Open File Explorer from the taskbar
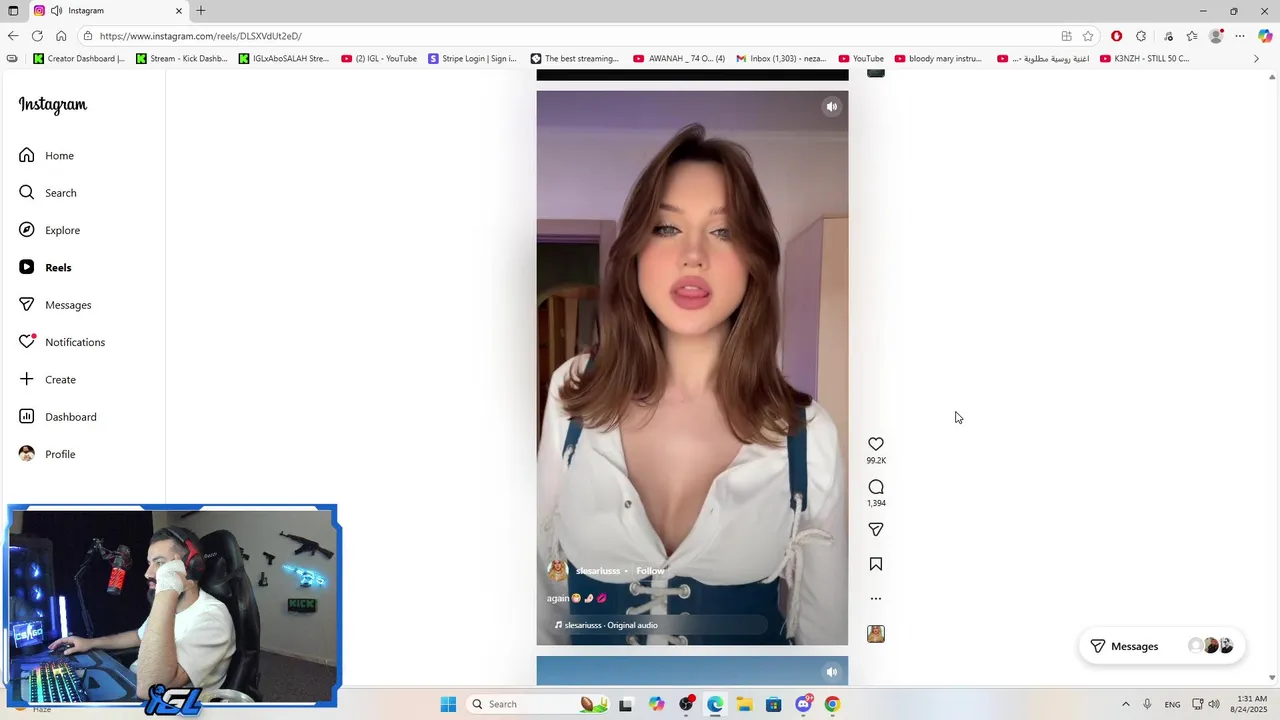 click(x=745, y=704)
